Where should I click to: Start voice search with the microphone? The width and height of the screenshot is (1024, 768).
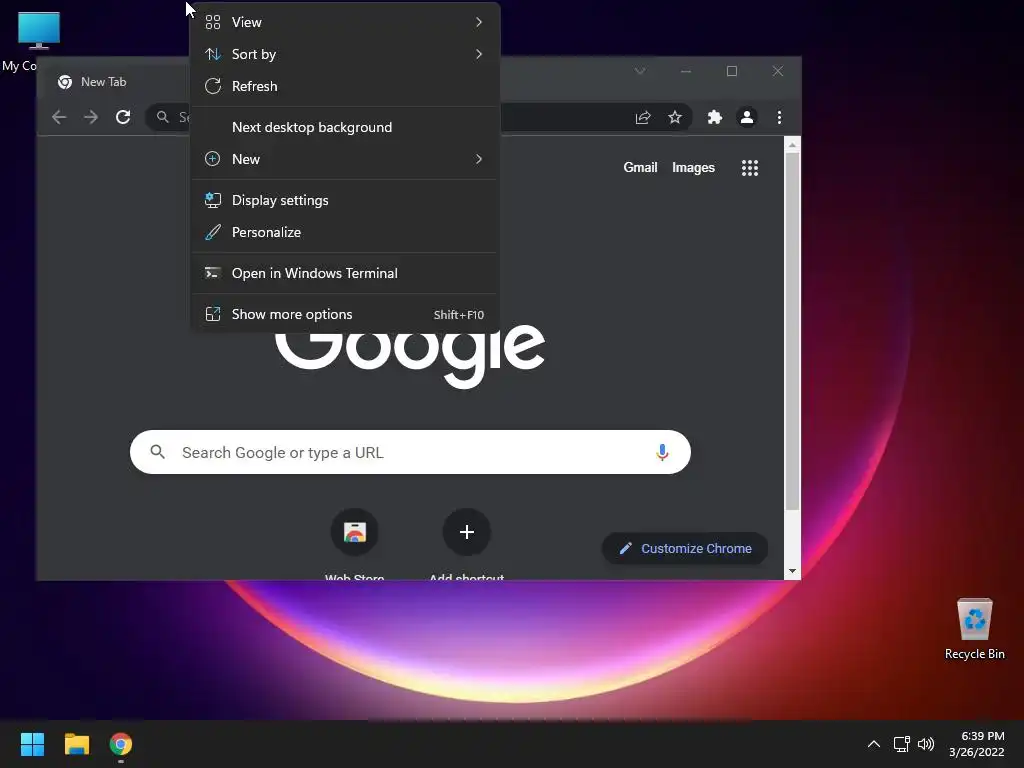pyautogui.click(x=662, y=452)
